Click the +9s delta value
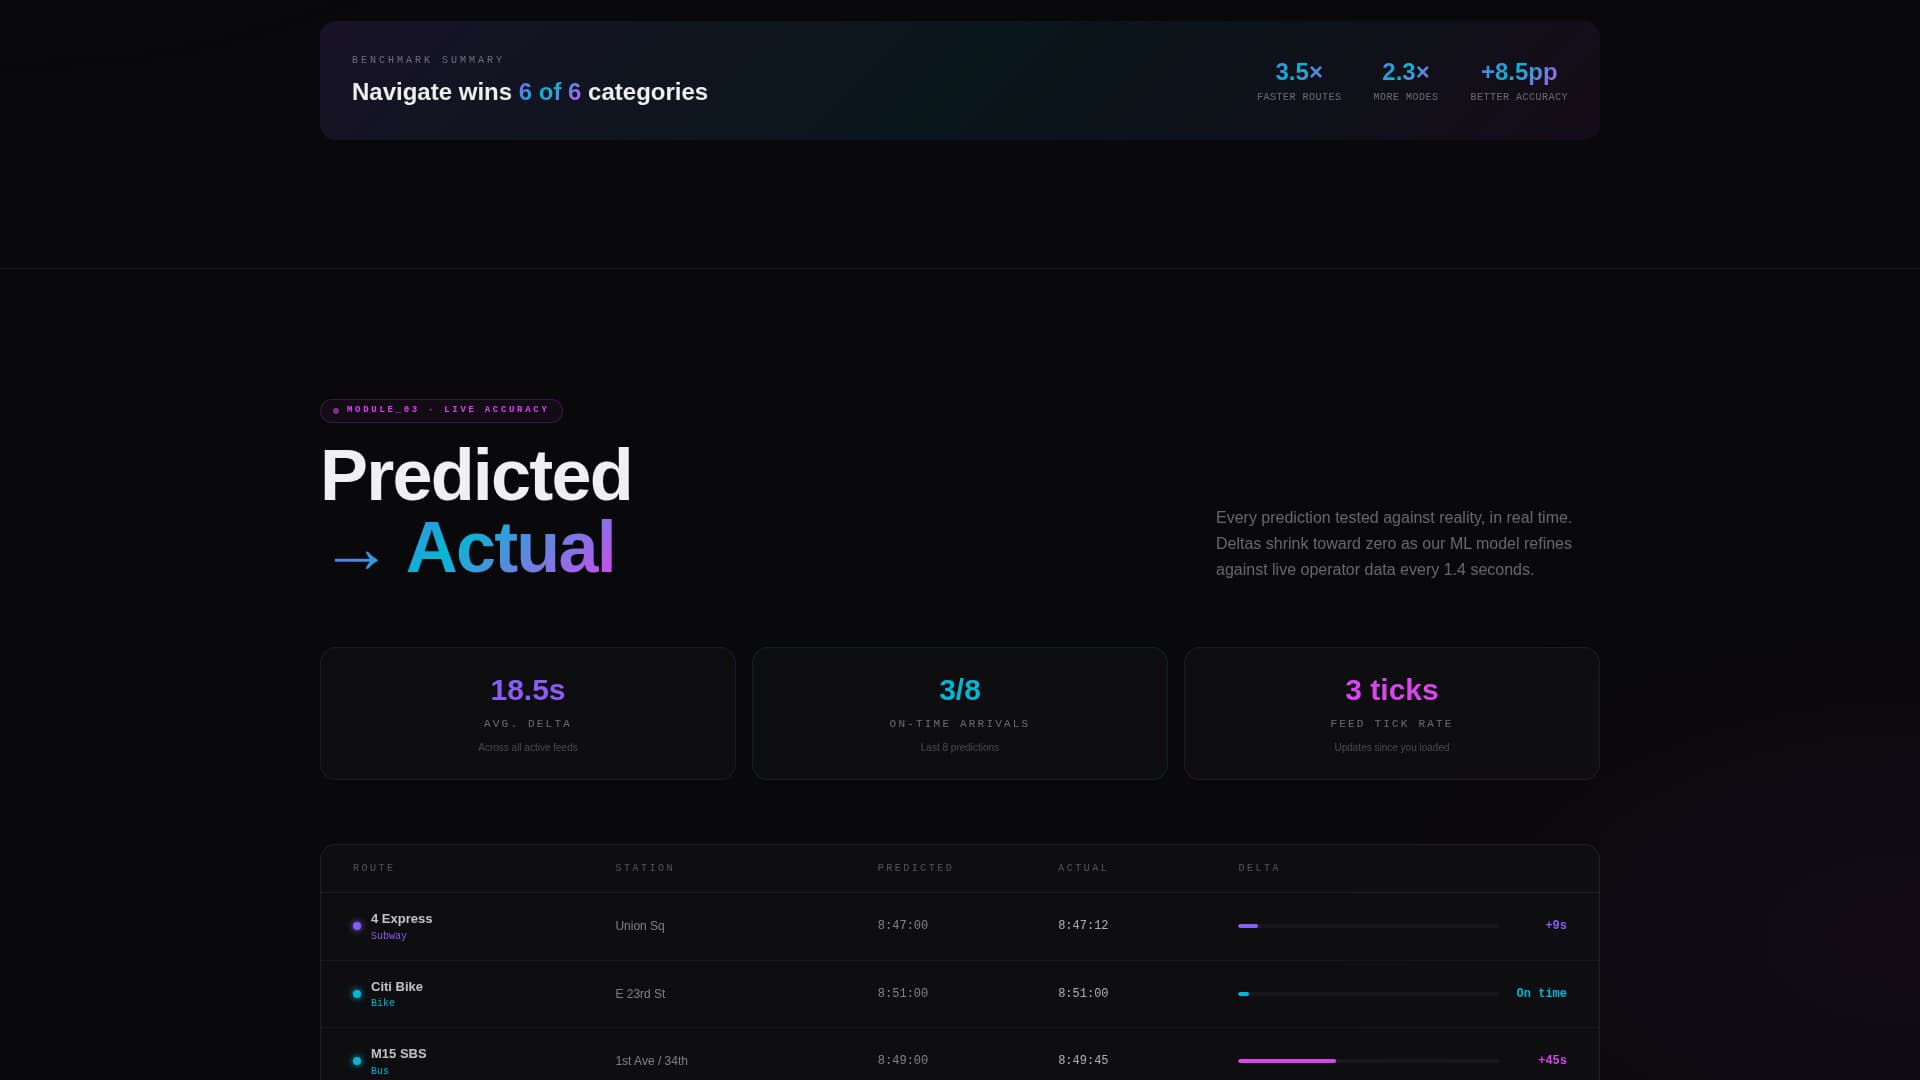1920x1080 pixels. pyautogui.click(x=1556, y=926)
